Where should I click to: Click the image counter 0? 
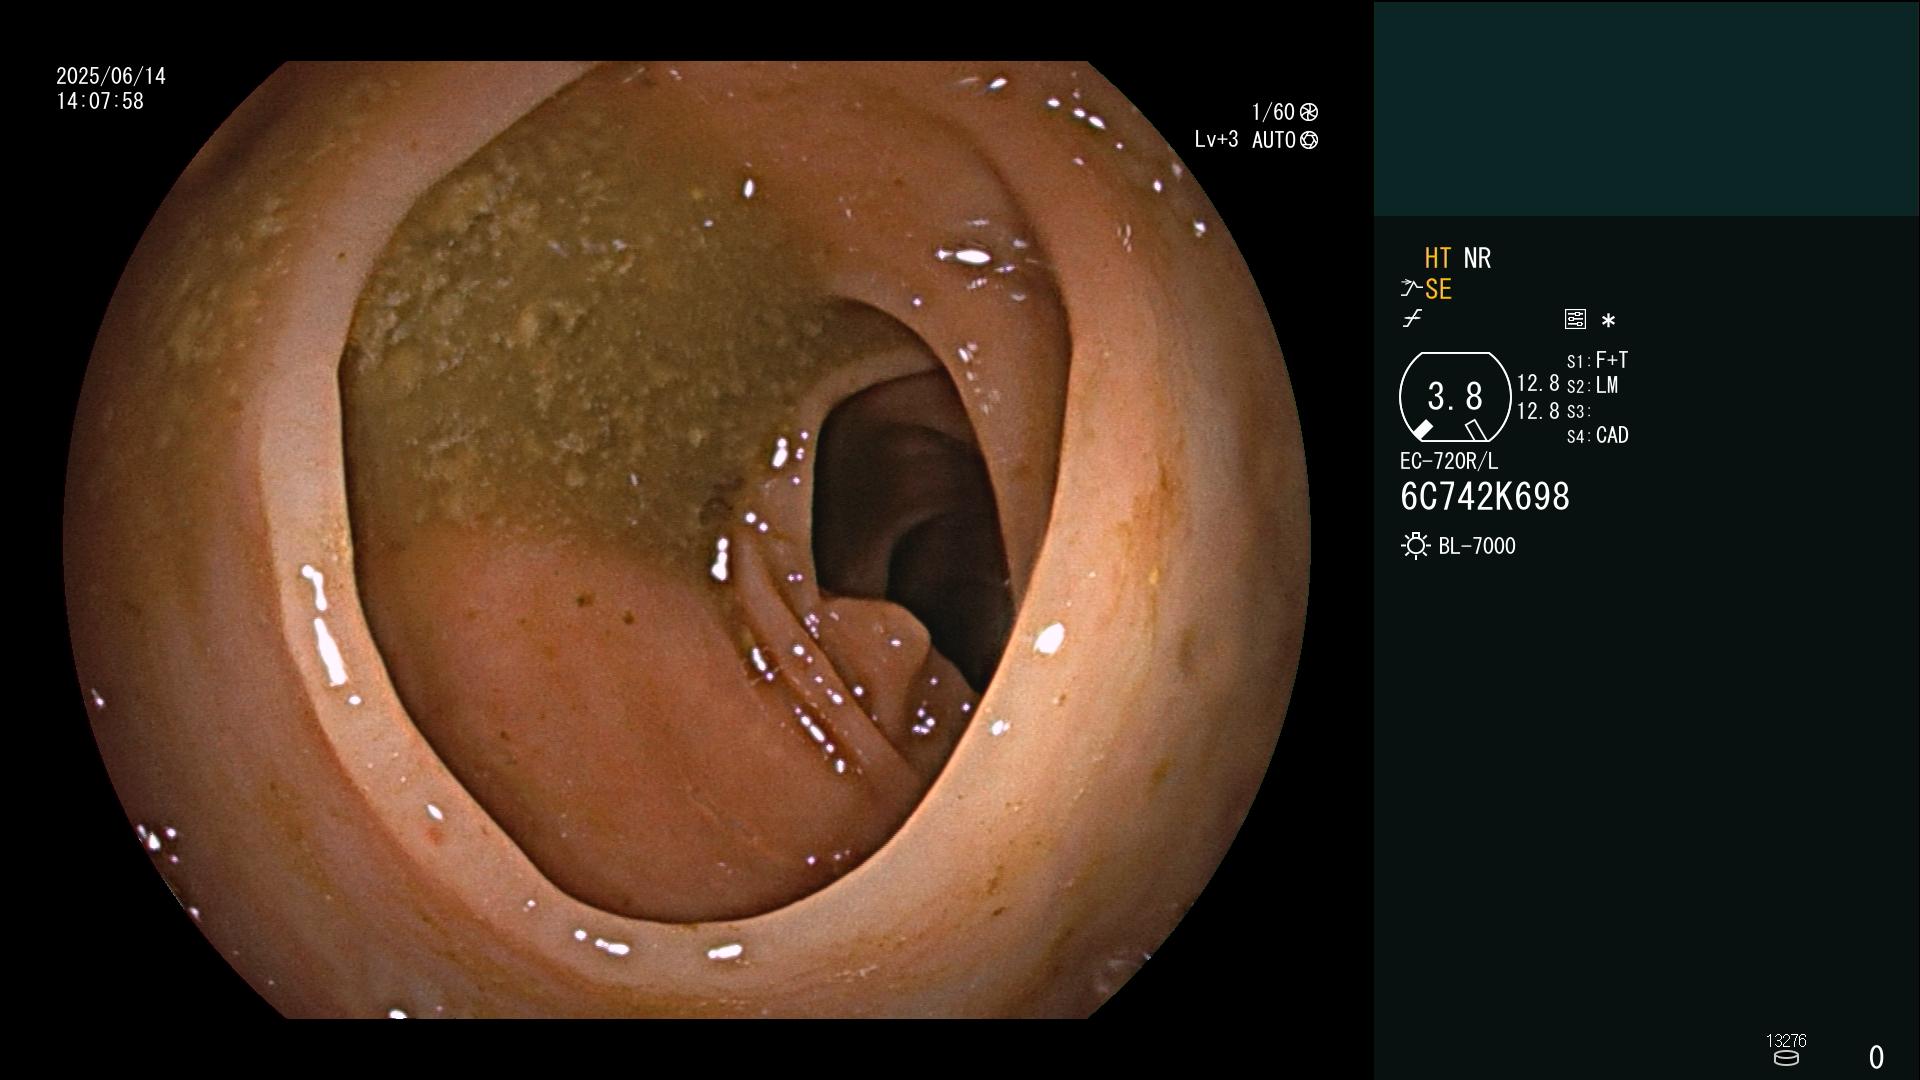tap(1877, 1058)
